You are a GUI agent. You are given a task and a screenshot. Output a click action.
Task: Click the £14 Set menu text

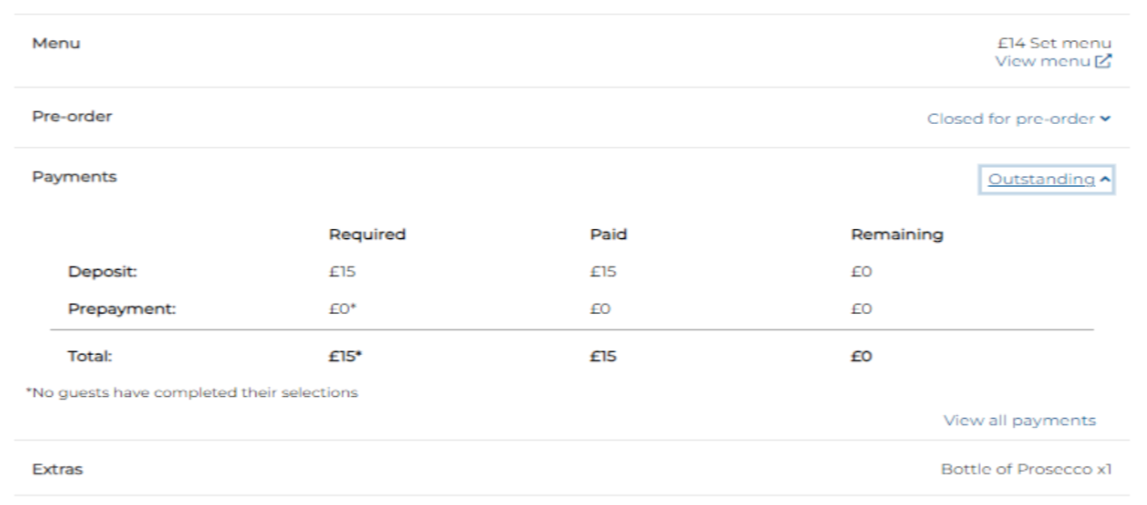1054,44
